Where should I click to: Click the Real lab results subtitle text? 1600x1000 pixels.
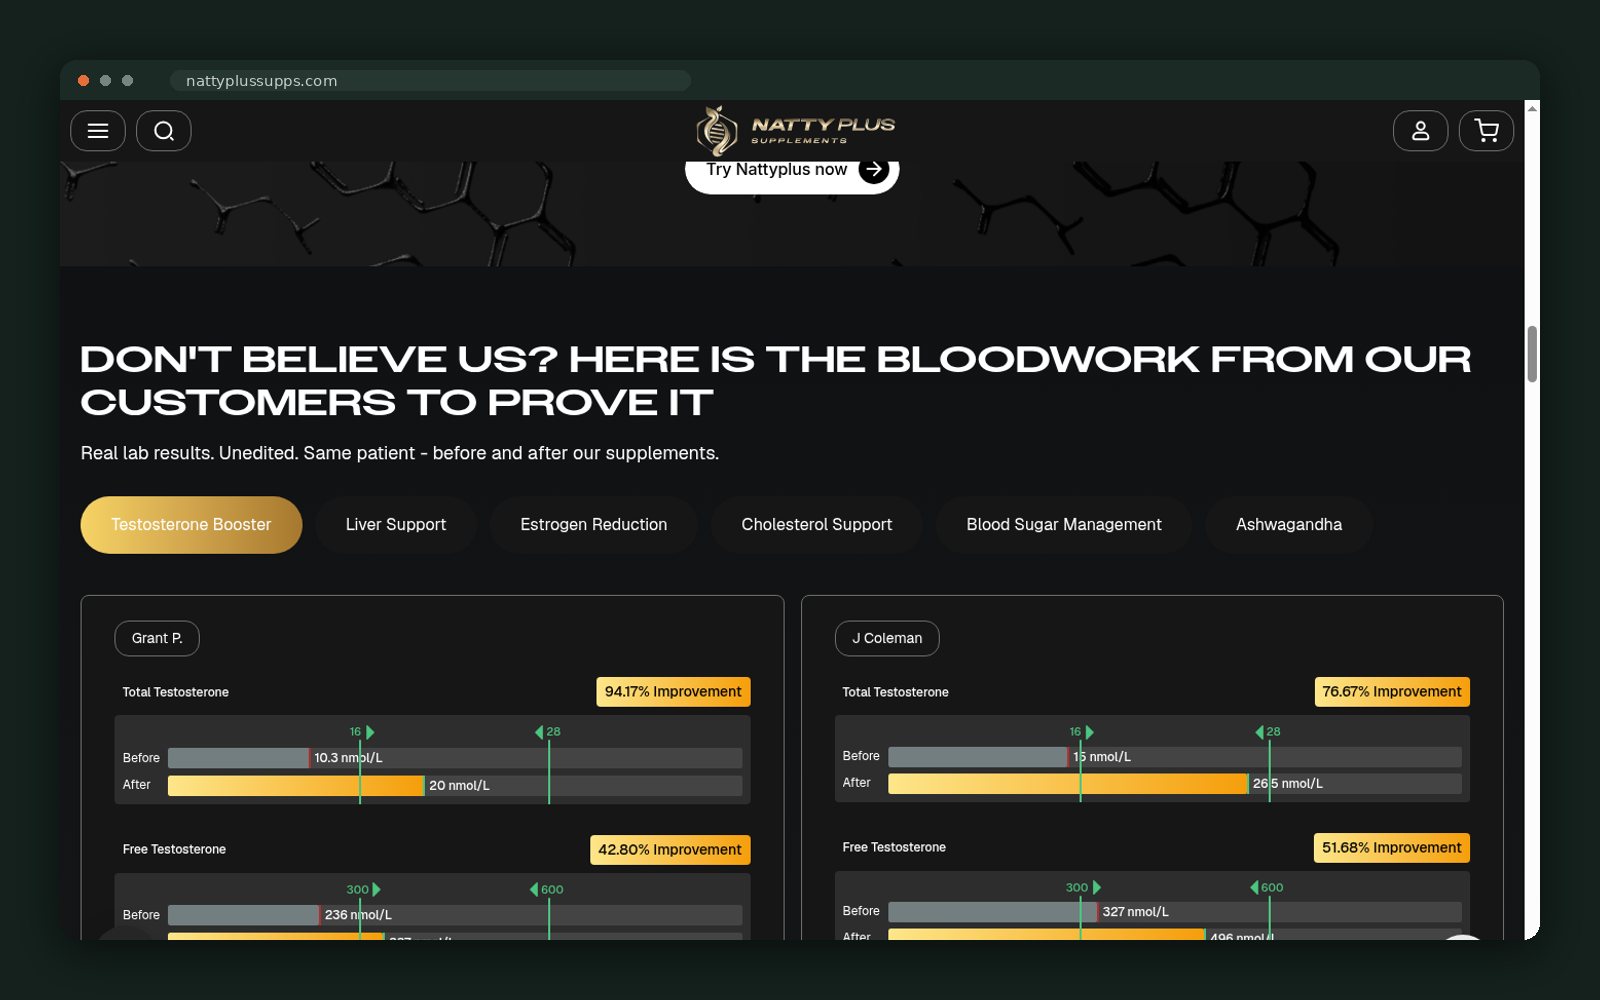[400, 453]
